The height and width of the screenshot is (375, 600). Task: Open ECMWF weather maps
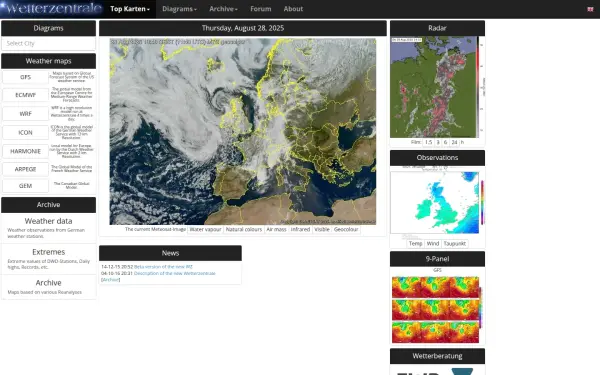coord(25,95)
